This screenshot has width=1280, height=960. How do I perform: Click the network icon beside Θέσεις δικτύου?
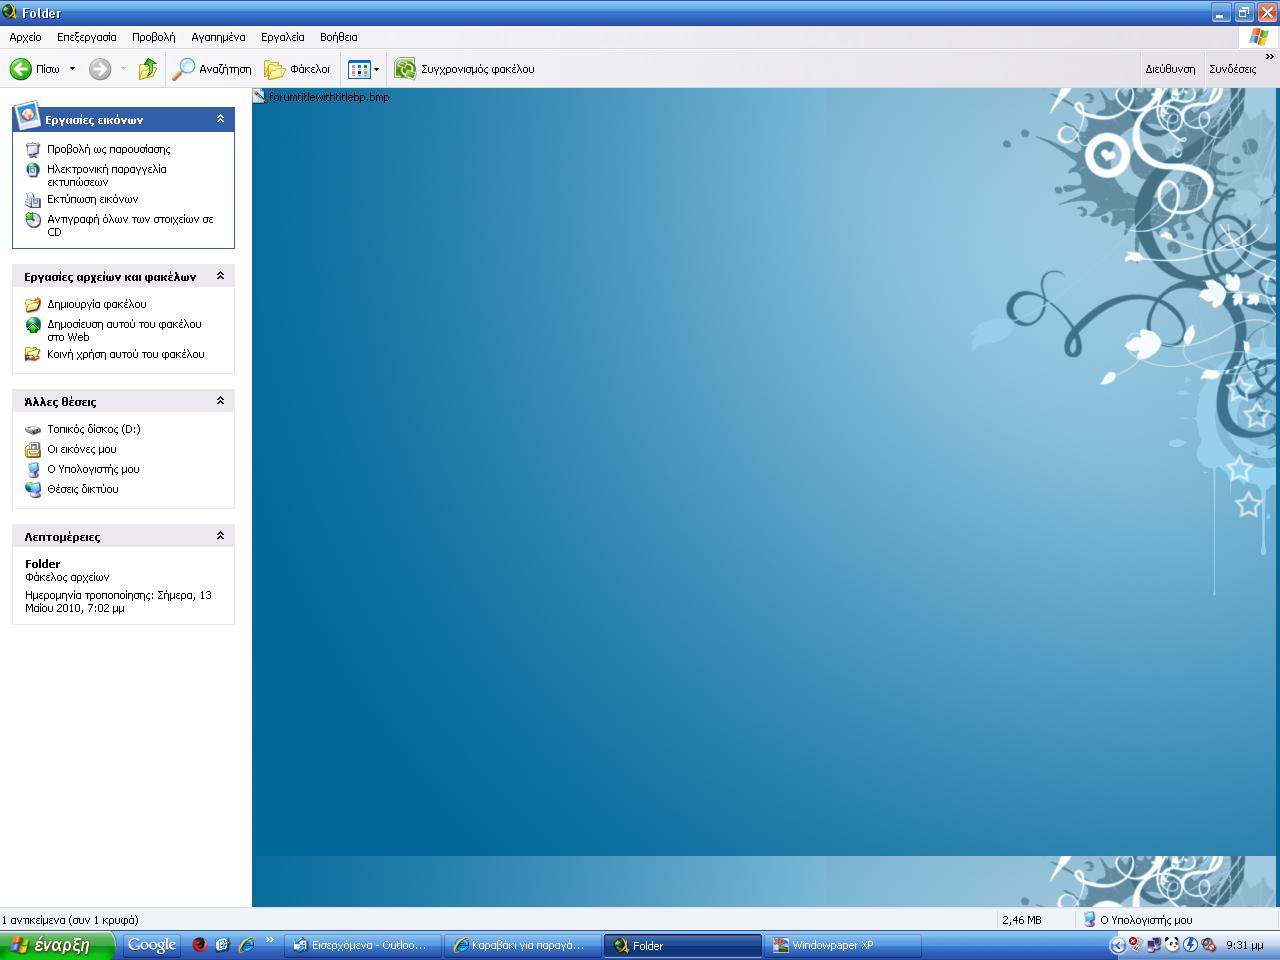[x=33, y=489]
